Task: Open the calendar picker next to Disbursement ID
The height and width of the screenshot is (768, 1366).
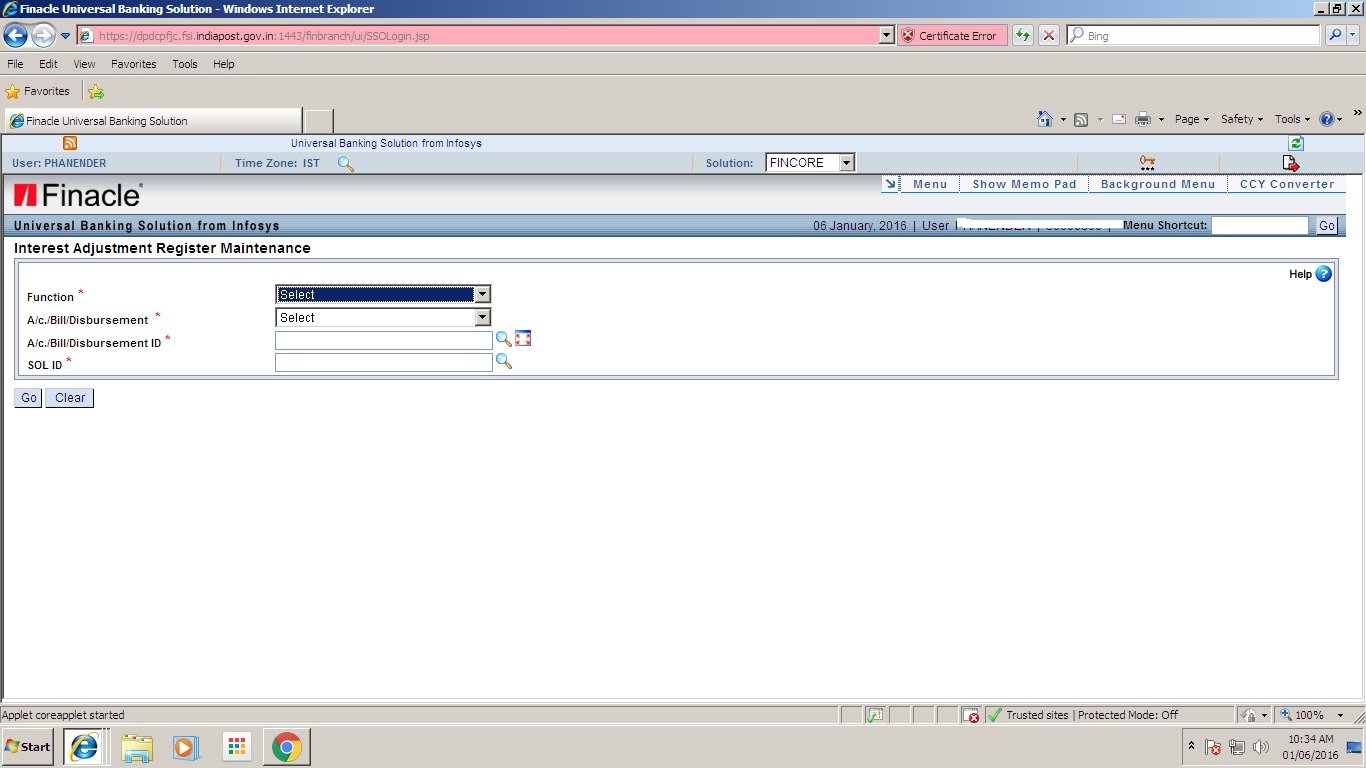Action: pyautogui.click(x=523, y=338)
